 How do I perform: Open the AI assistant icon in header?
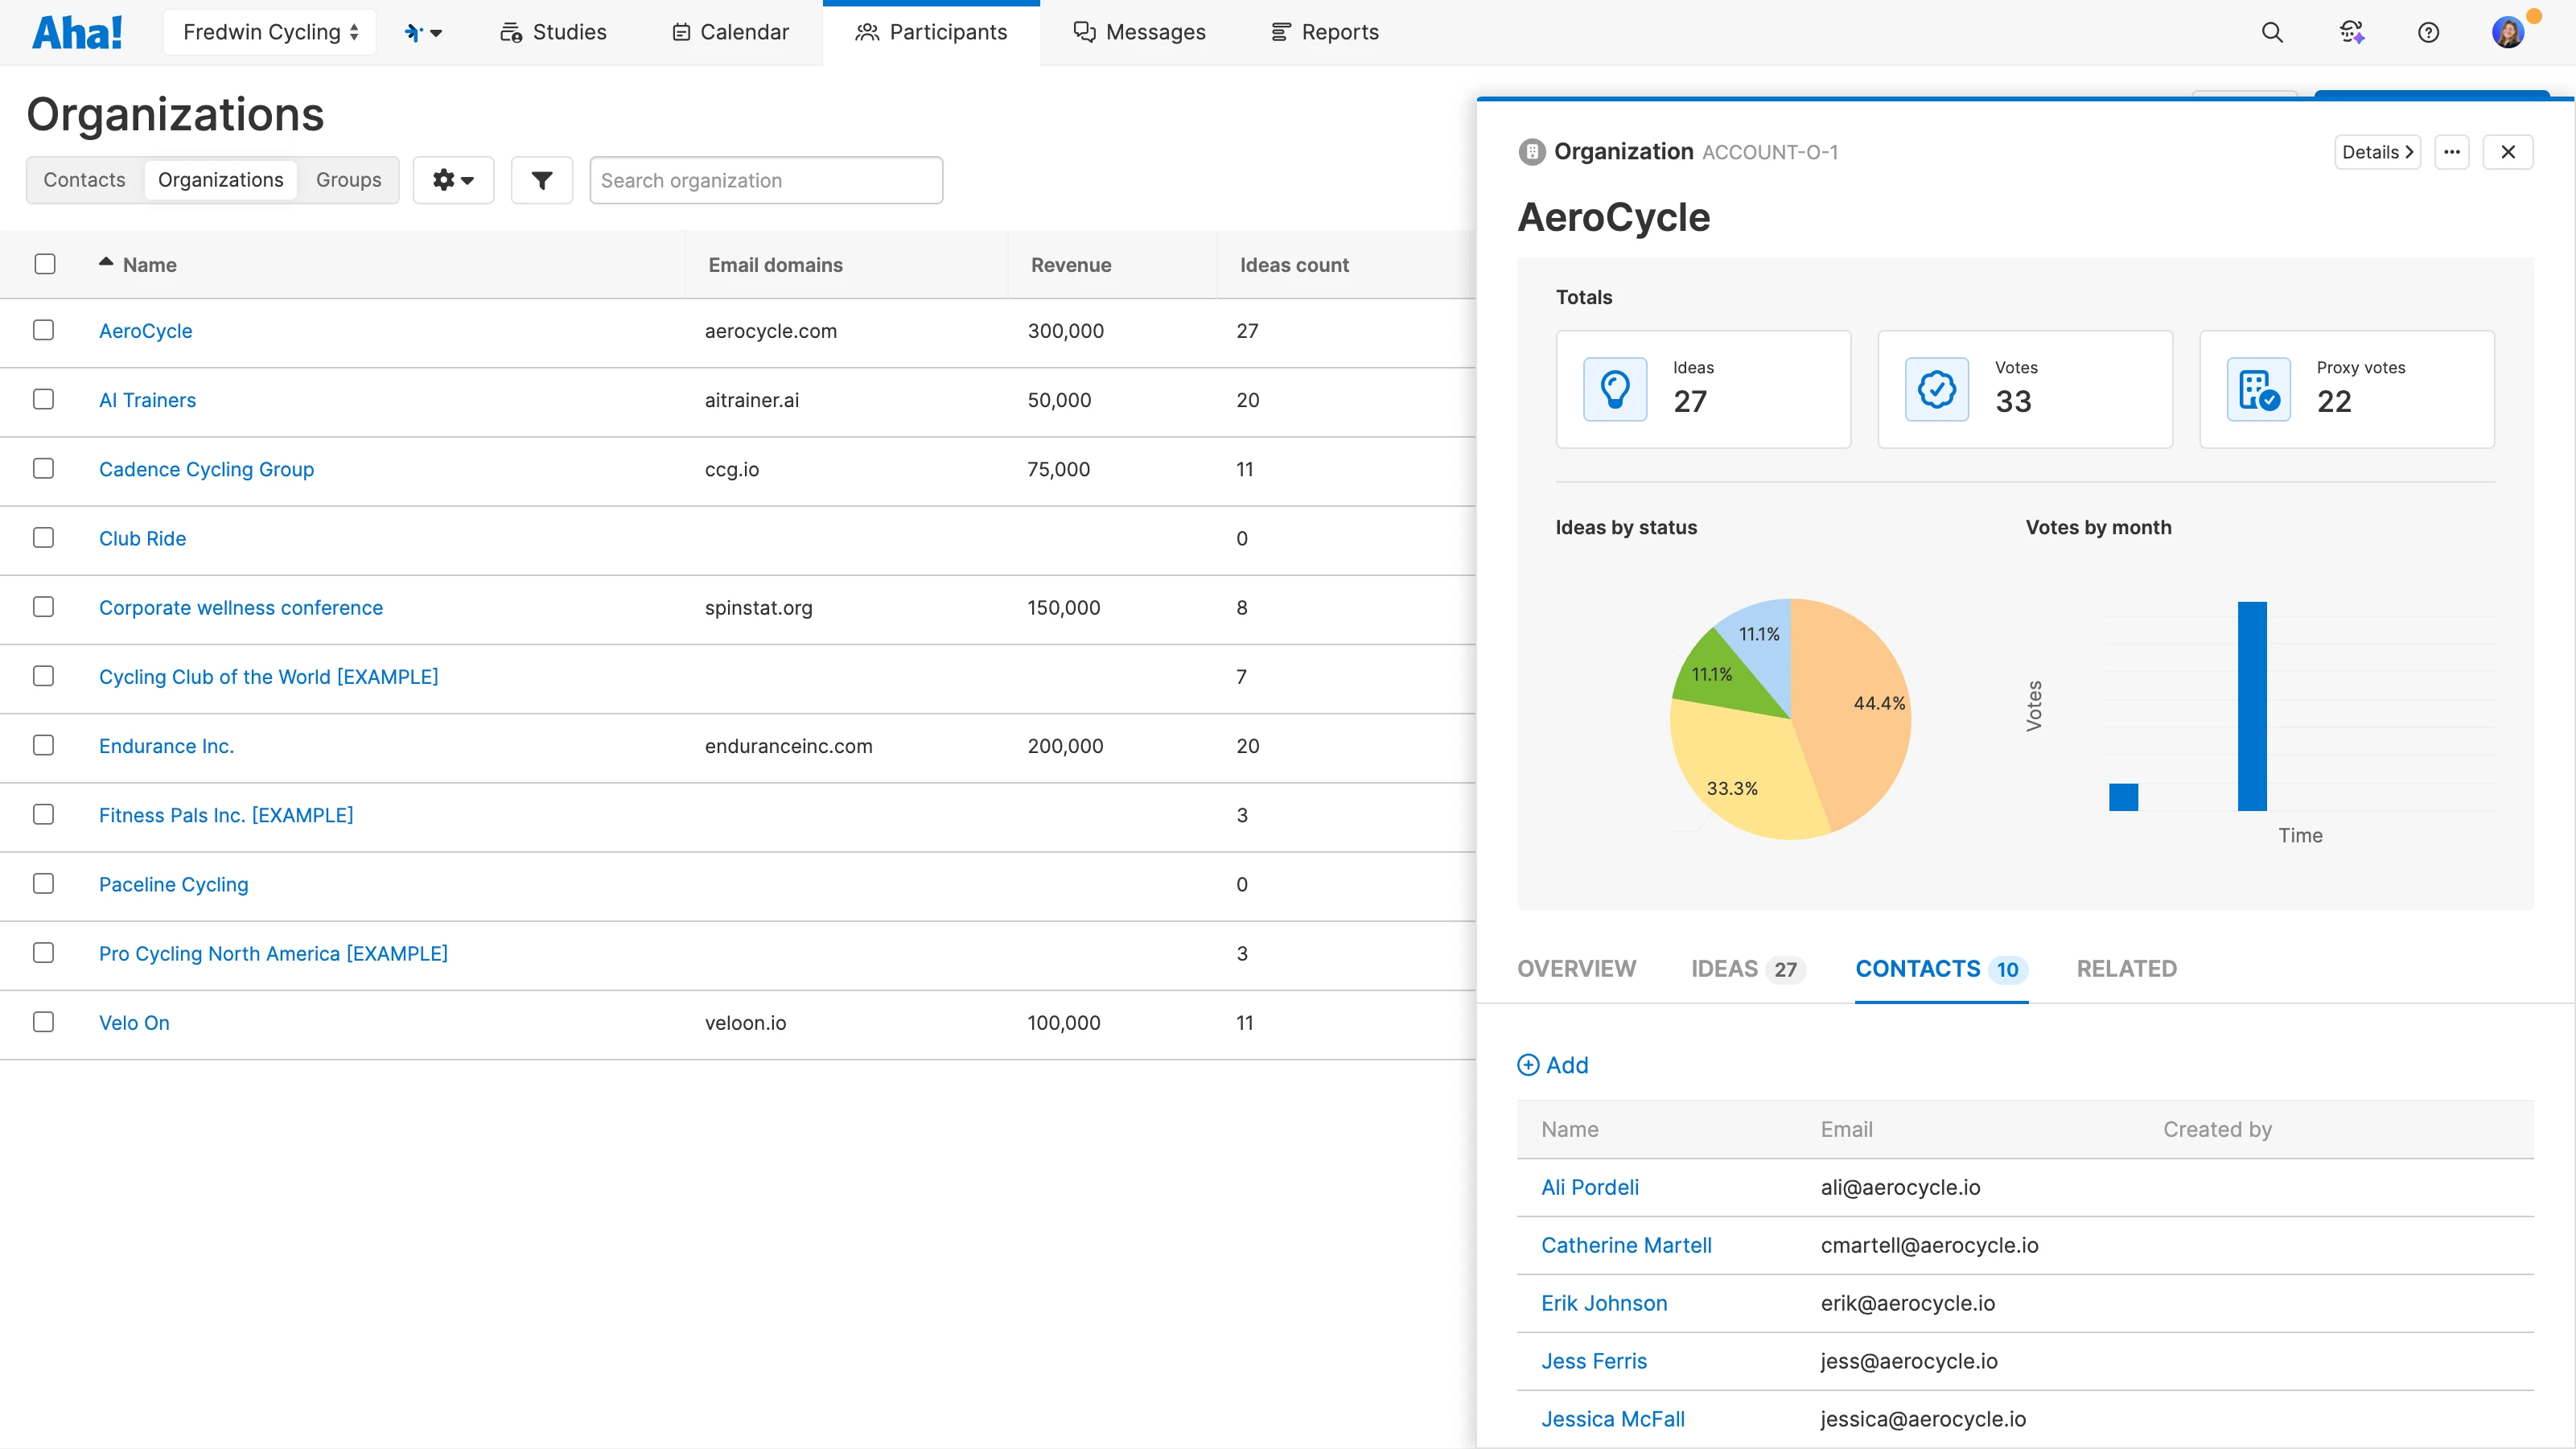click(x=2351, y=32)
